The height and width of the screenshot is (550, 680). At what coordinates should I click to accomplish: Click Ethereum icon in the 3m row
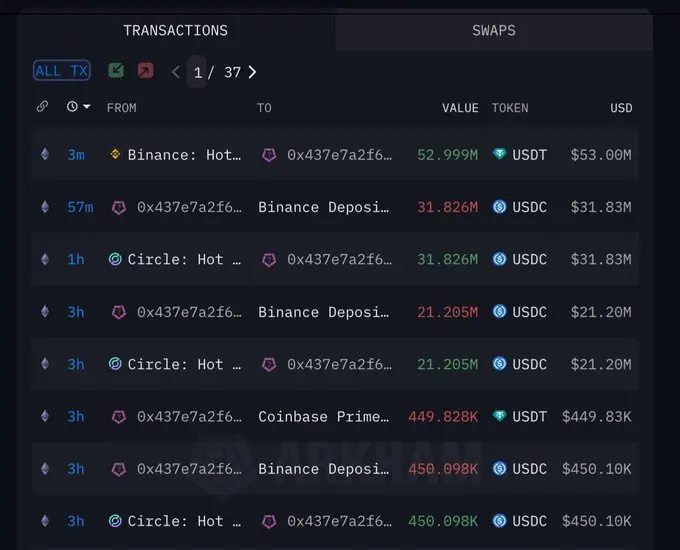(x=45, y=154)
